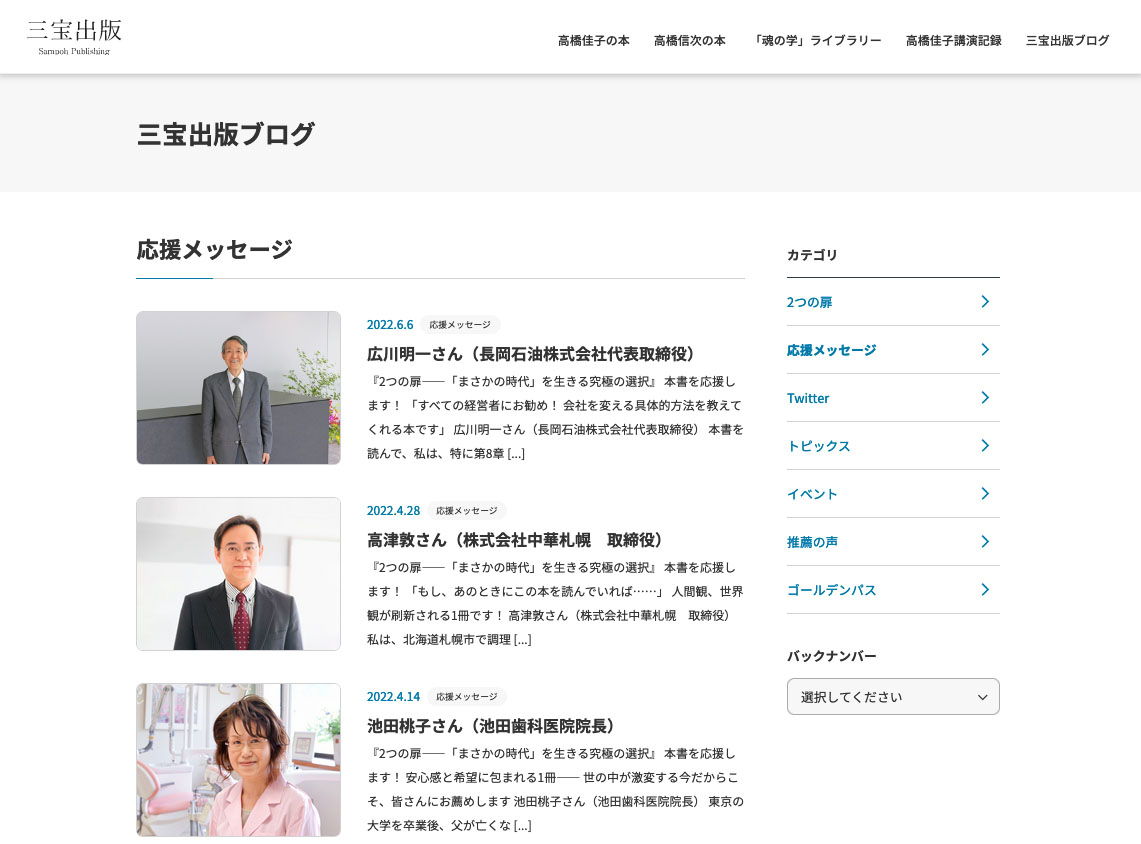Expand the 選択してください back number dropdown
The height and width of the screenshot is (844, 1141).
[x=893, y=696]
